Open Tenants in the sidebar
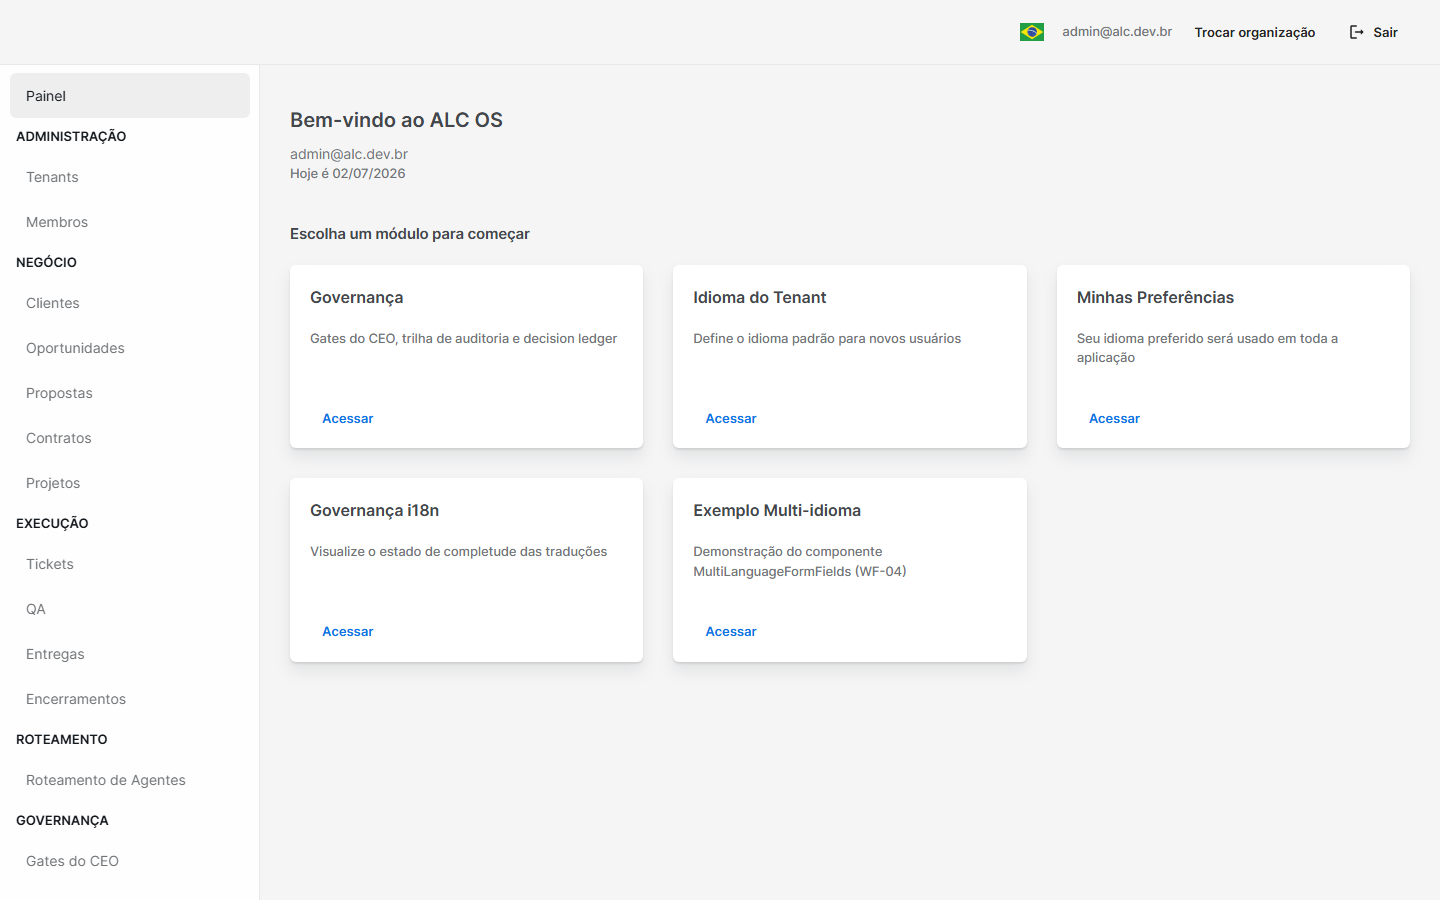Screen dimensions: 1440x900 coord(130,177)
